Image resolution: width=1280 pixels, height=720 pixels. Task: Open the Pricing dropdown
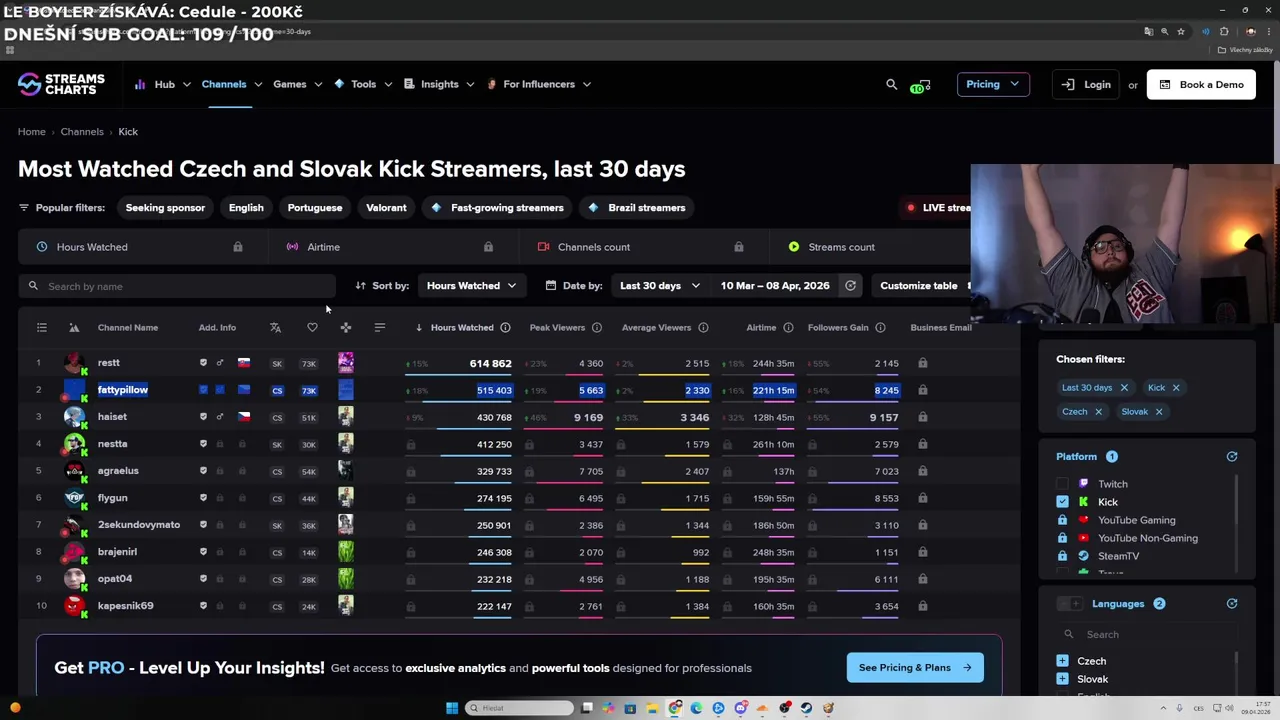point(993,85)
